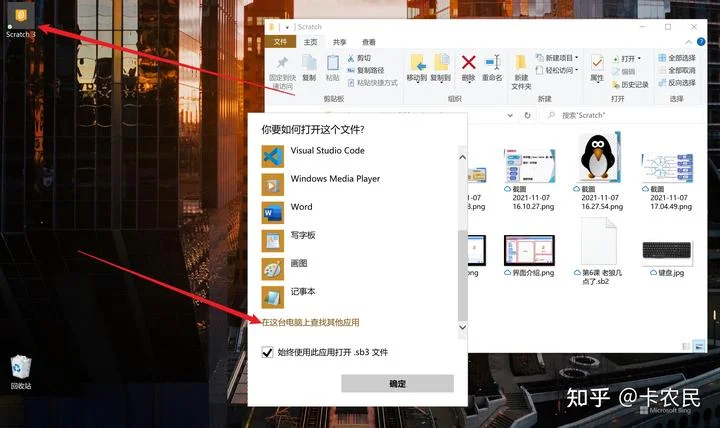Viewport: 720px width, 428px height.
Task: Open the Scratch 3 desktop shortcut
Action: pyautogui.click(x=21, y=21)
